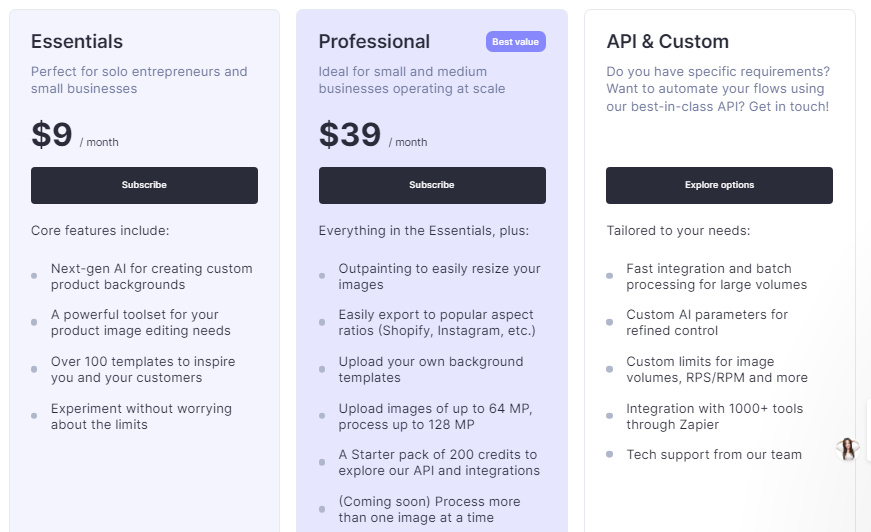The height and width of the screenshot is (532, 871).
Task: Click the $39 per month price
Action: pyautogui.click(x=350, y=135)
